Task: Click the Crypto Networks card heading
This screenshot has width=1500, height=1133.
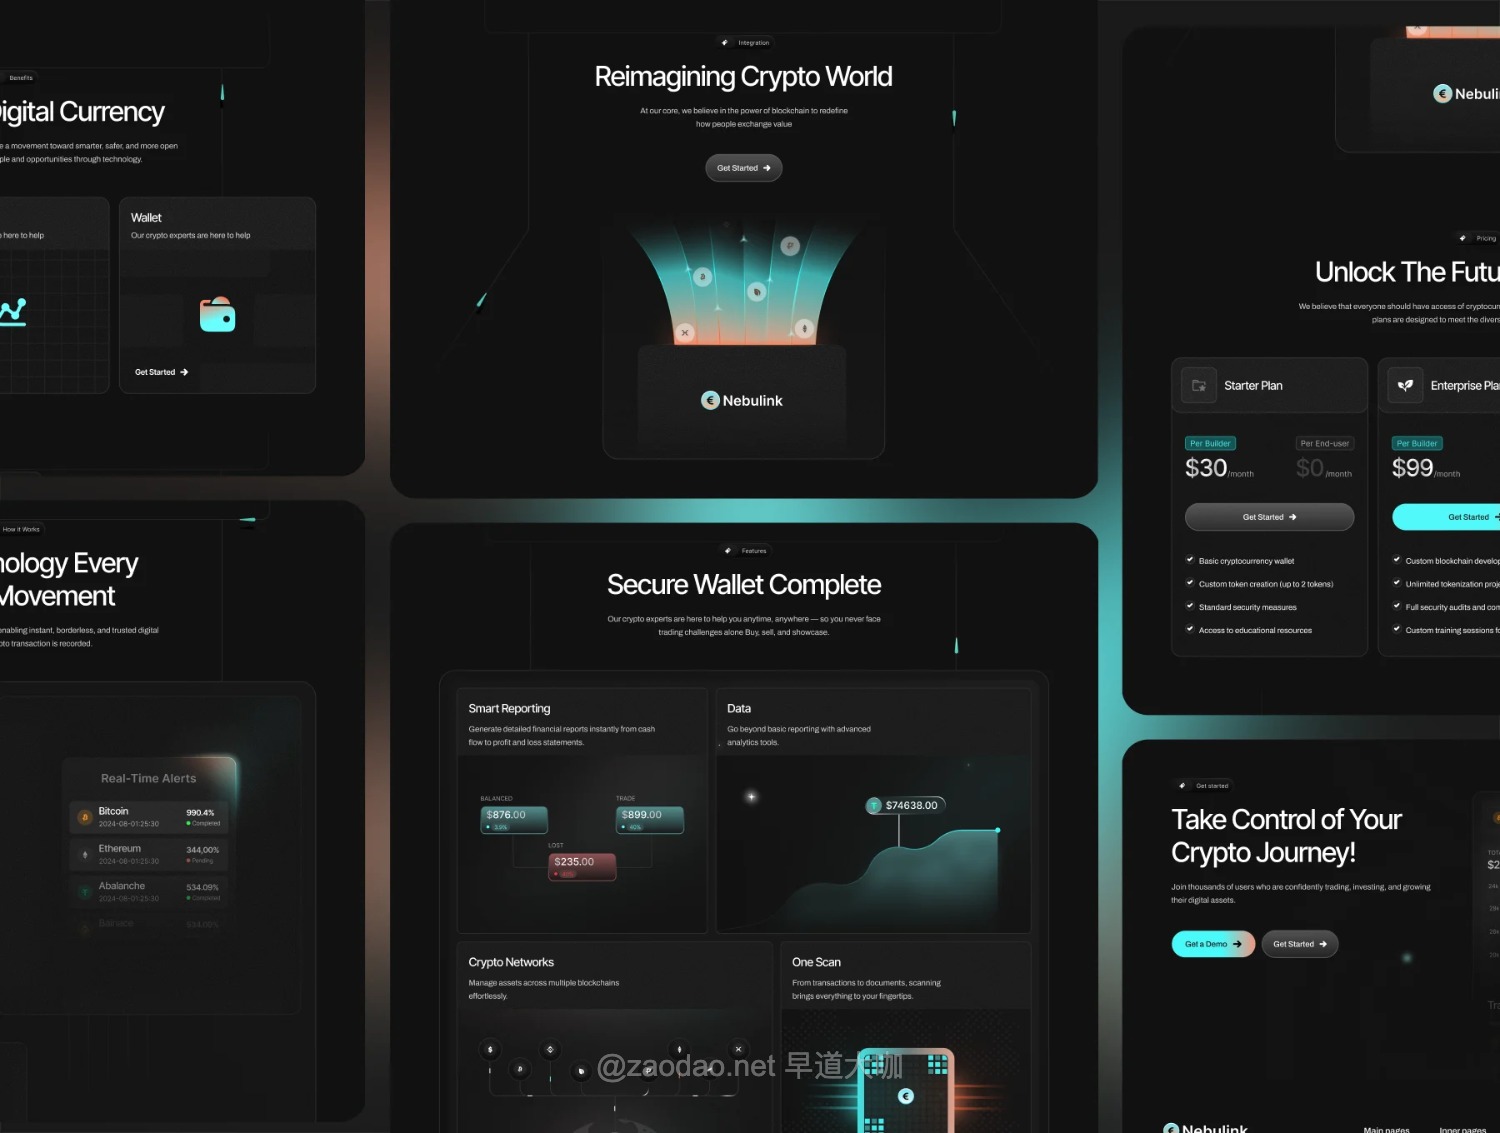Action: point(511,962)
